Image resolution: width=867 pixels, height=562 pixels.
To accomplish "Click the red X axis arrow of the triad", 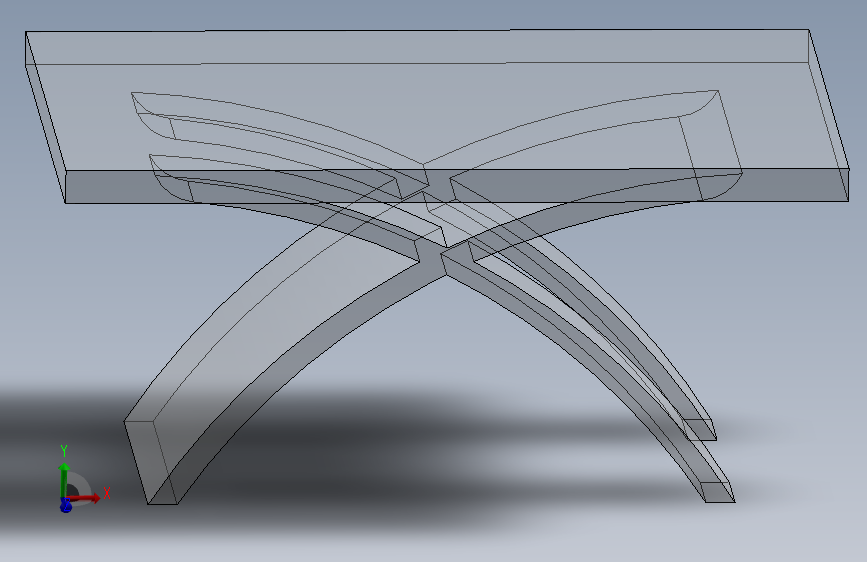I will pyautogui.click(x=86, y=498).
